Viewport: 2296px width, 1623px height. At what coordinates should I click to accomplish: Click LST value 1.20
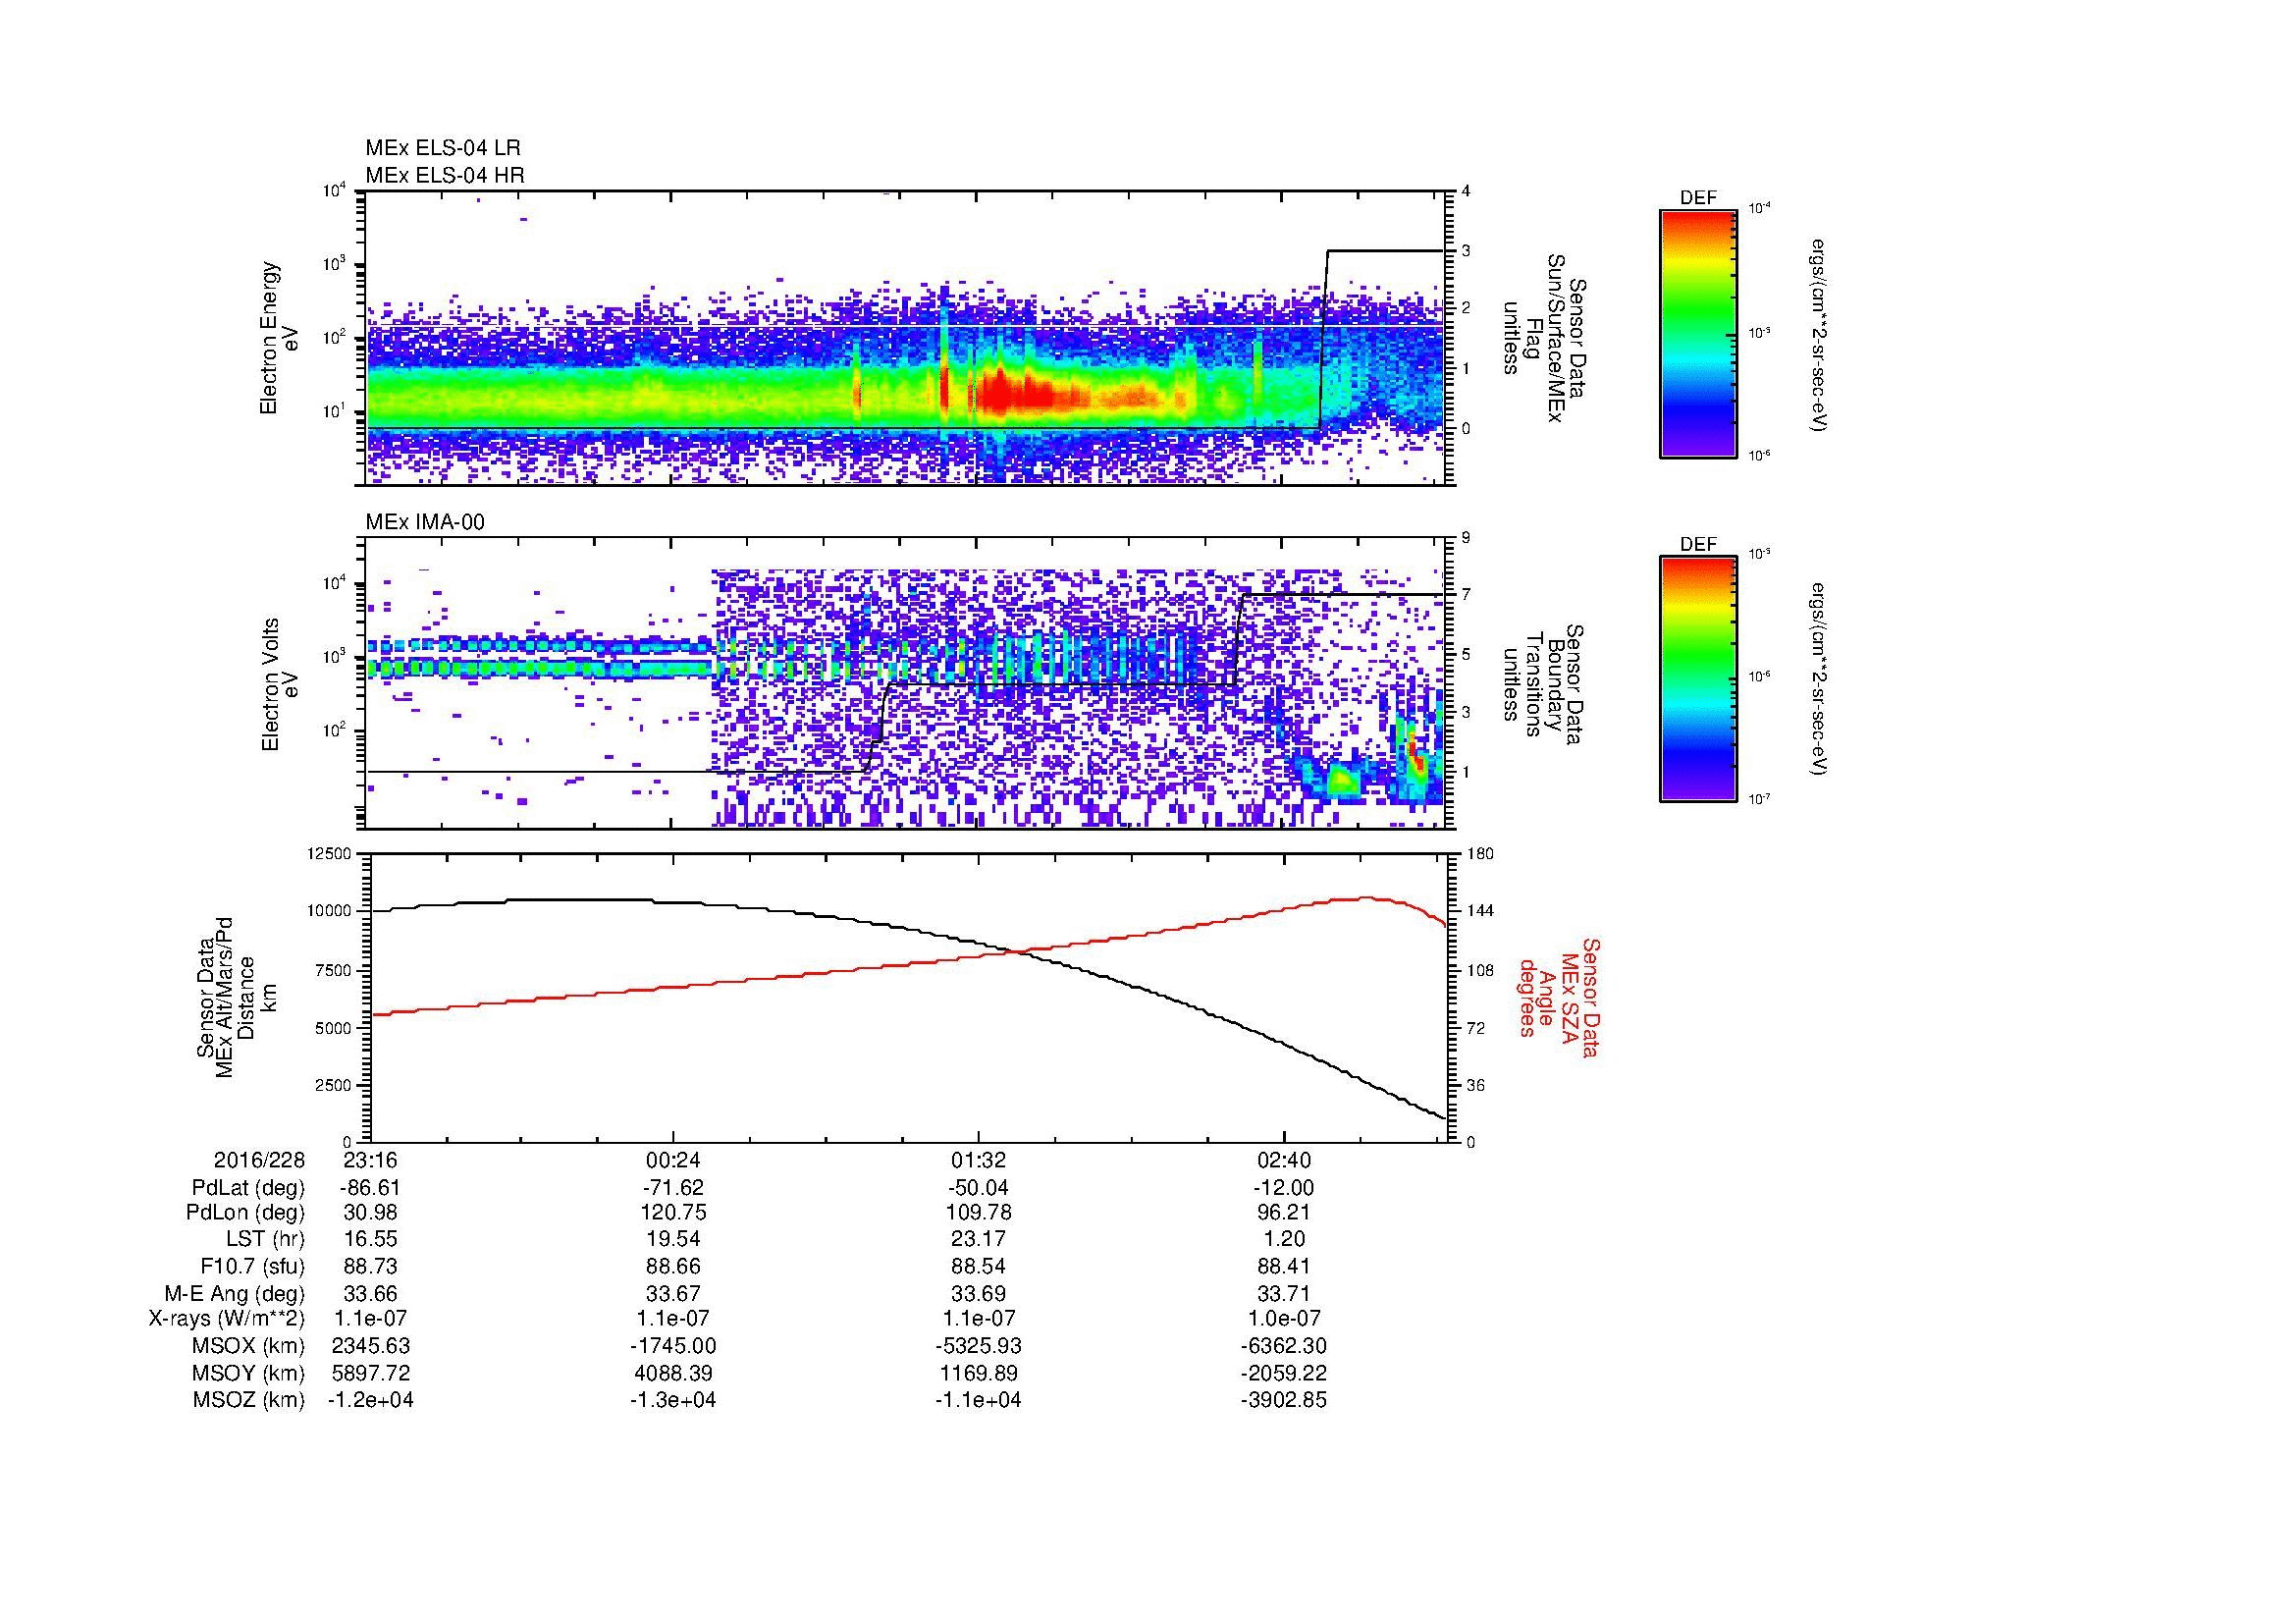(x=1284, y=1239)
